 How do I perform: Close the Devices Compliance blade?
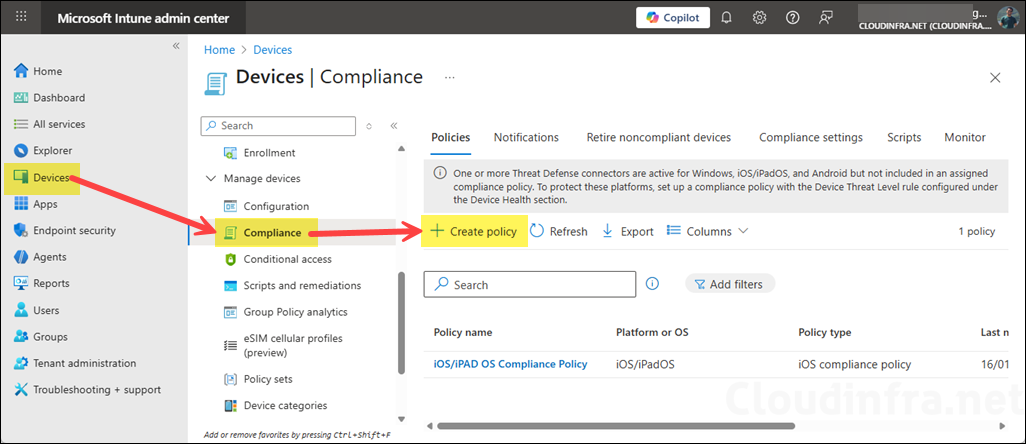[995, 78]
